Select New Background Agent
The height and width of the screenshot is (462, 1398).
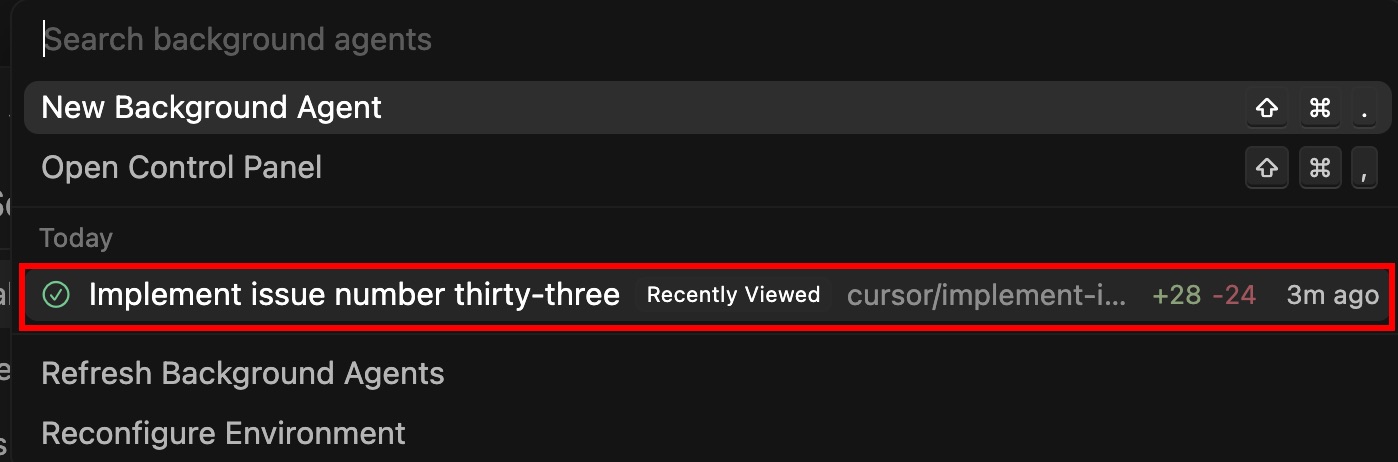coord(706,108)
